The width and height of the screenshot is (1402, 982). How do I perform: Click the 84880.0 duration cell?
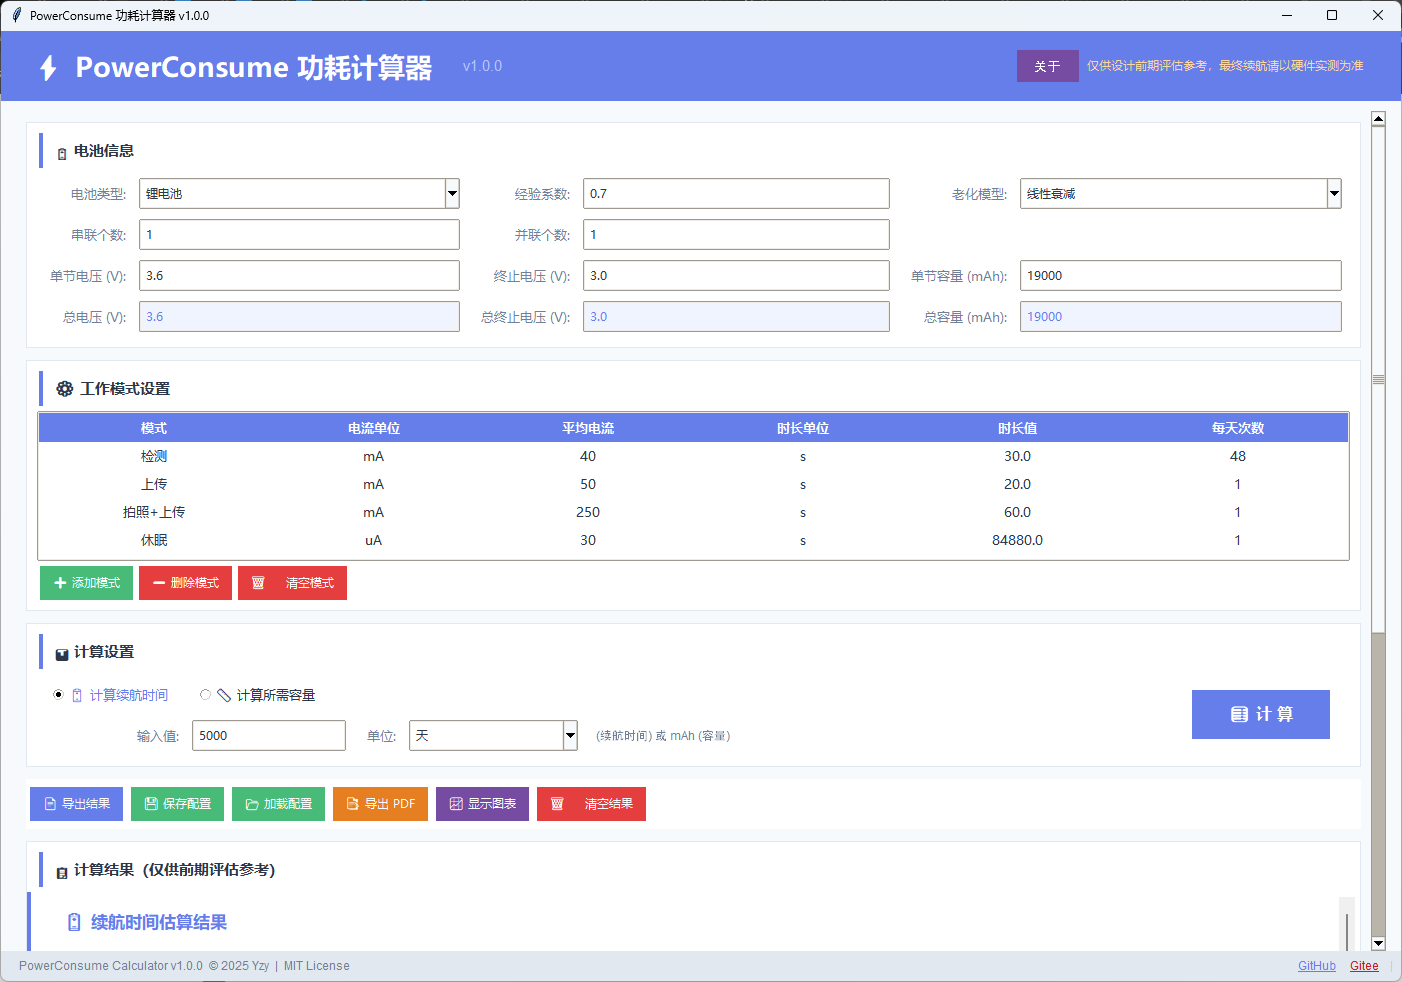point(1017,540)
